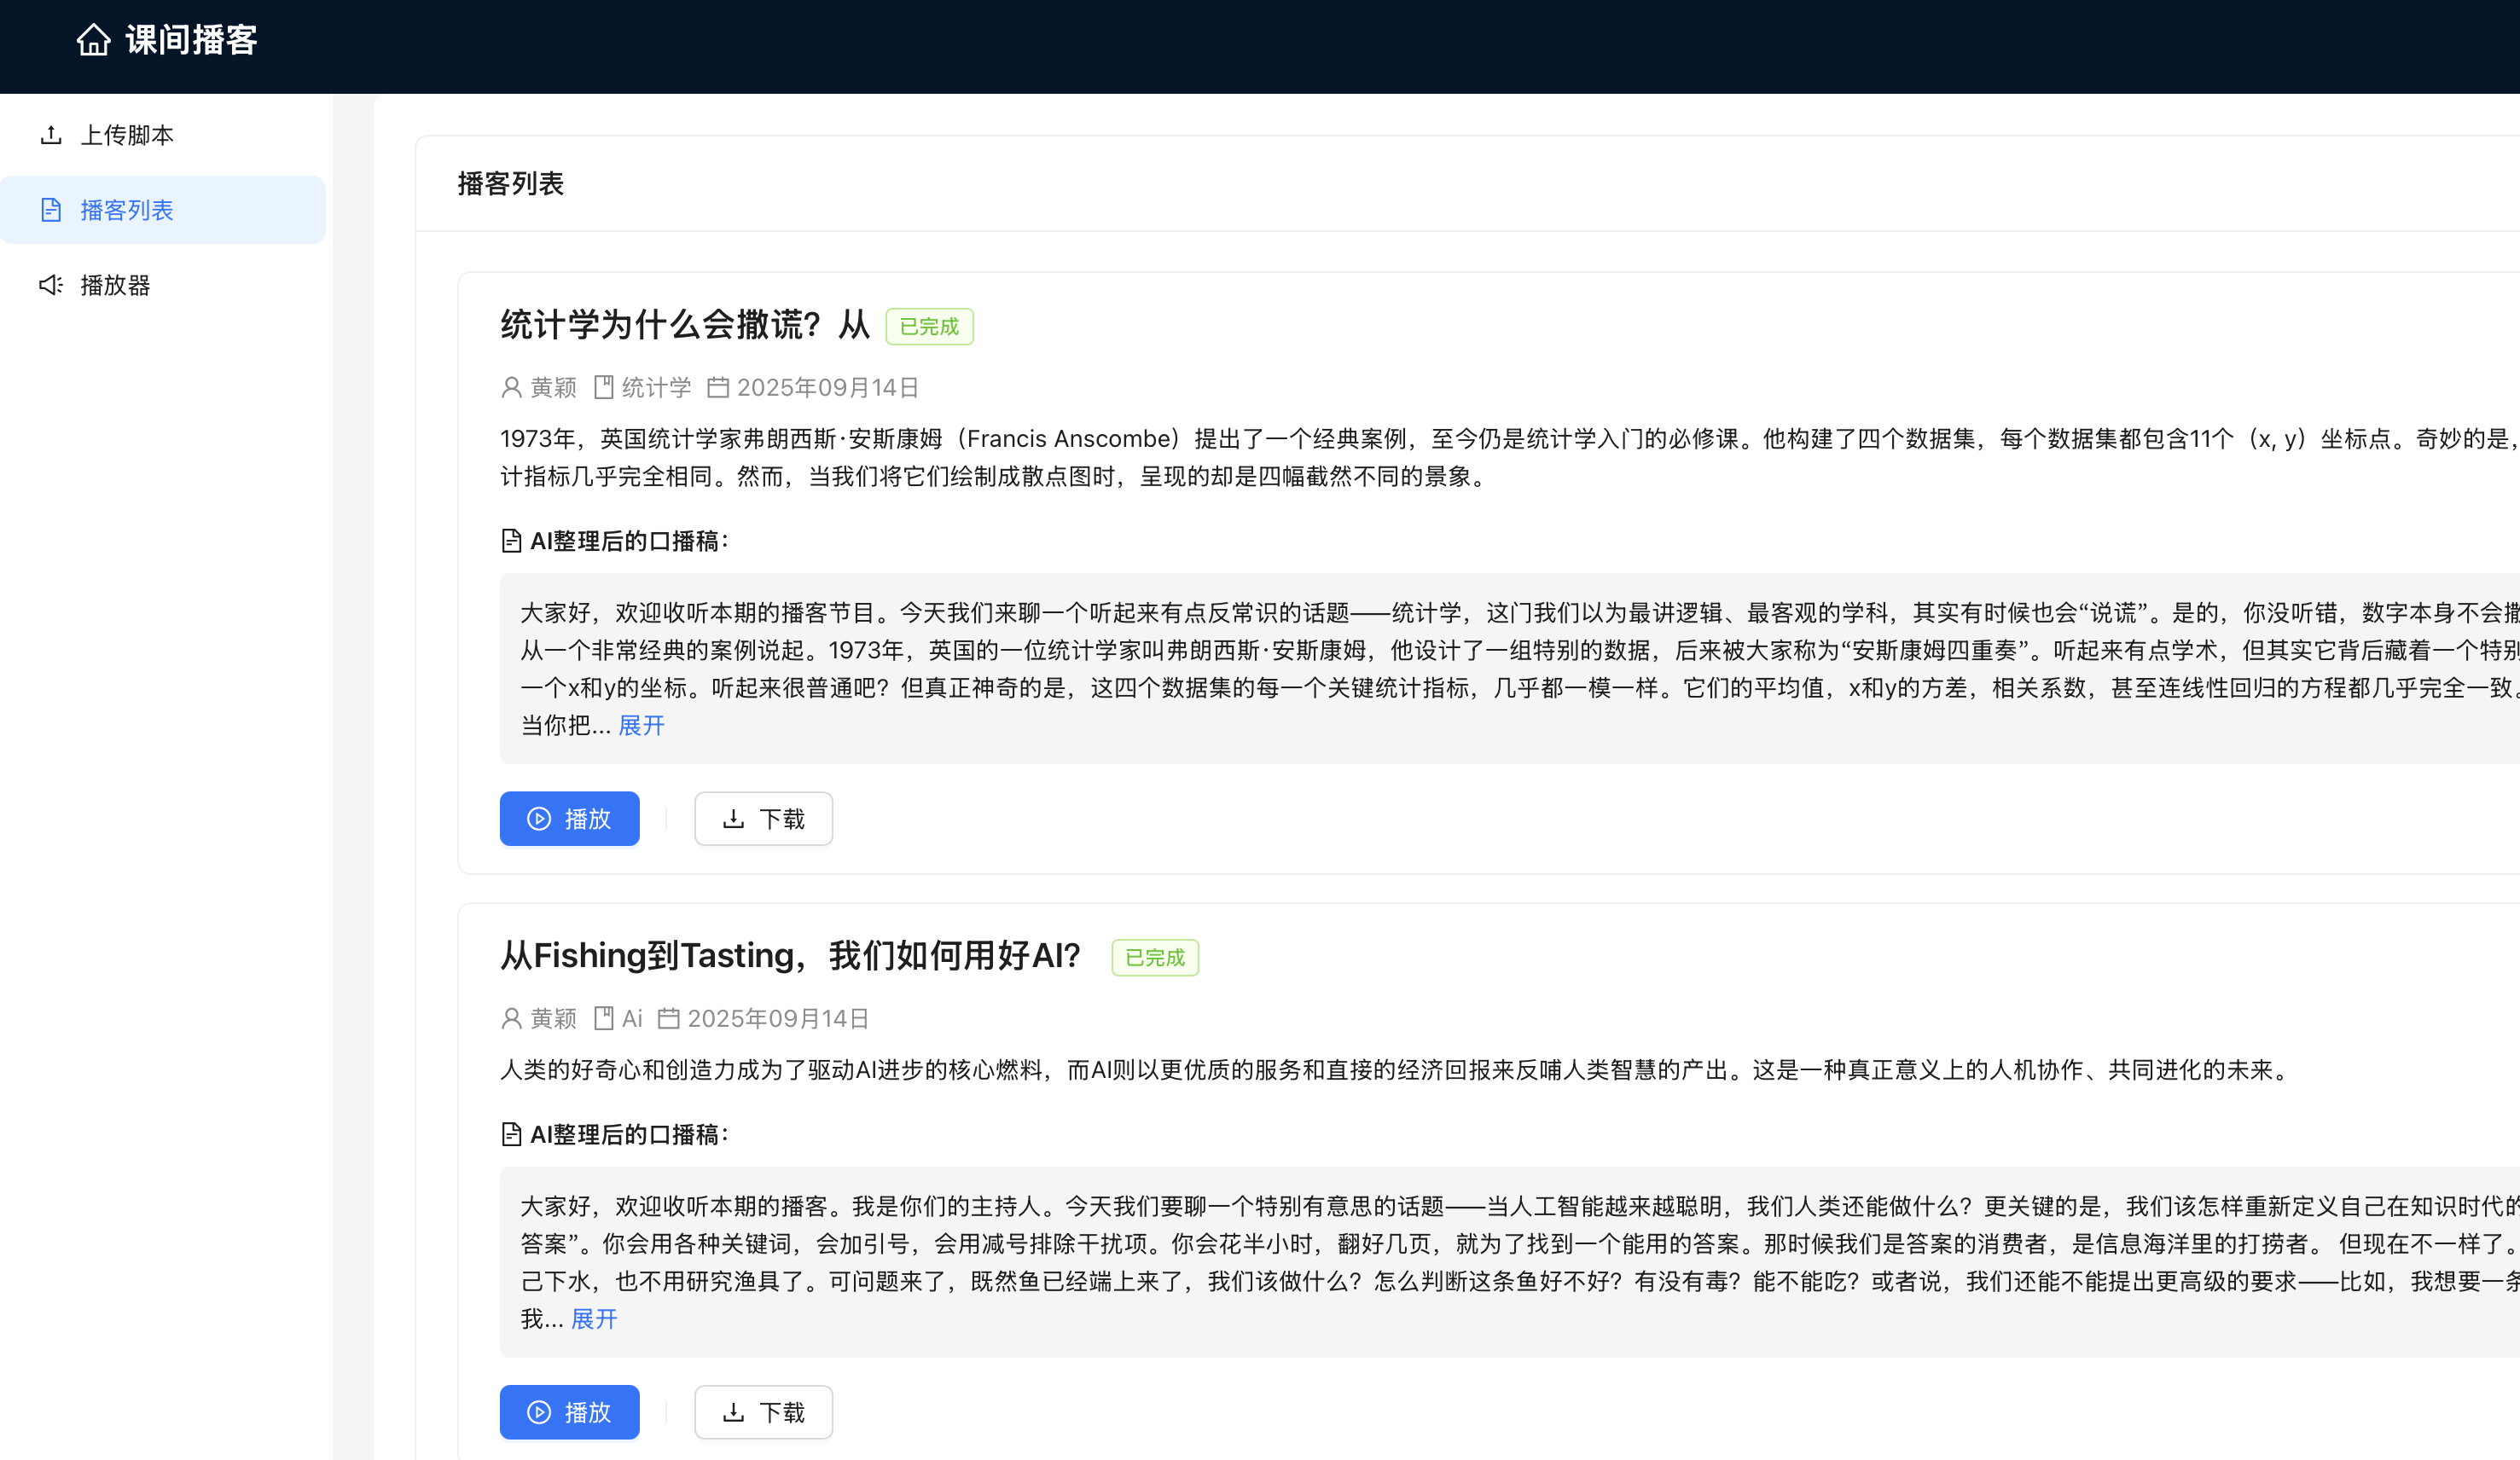Click the home icon in the header
Viewport: 2520px width, 1460px height.
point(94,40)
